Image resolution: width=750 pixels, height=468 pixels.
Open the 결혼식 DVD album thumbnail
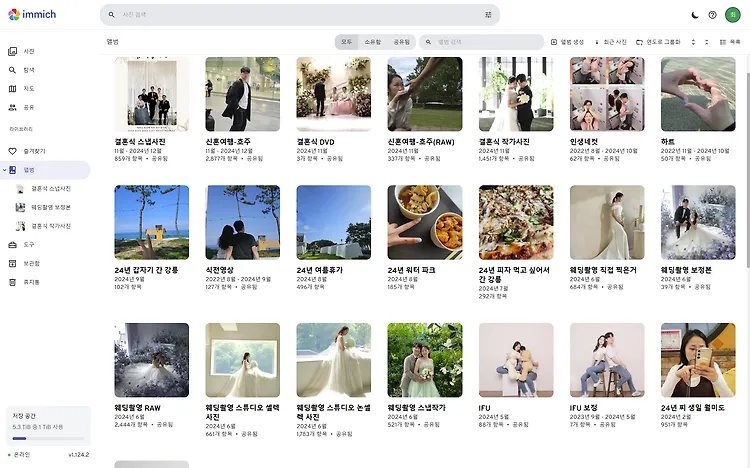(x=333, y=94)
